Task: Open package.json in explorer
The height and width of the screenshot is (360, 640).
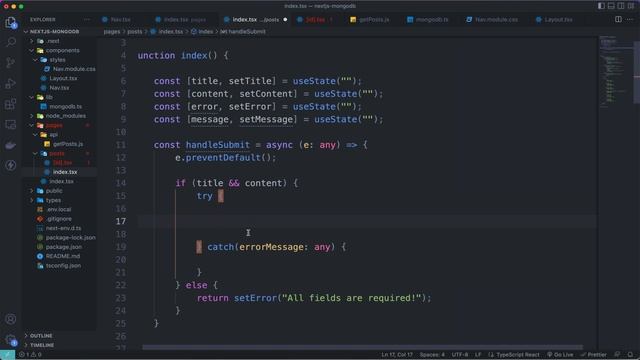Action: [64, 247]
